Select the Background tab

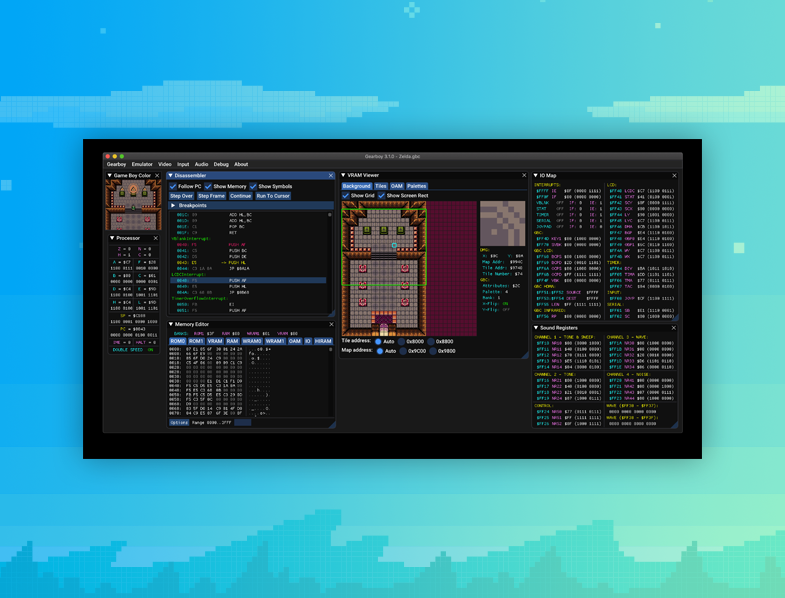pos(356,186)
